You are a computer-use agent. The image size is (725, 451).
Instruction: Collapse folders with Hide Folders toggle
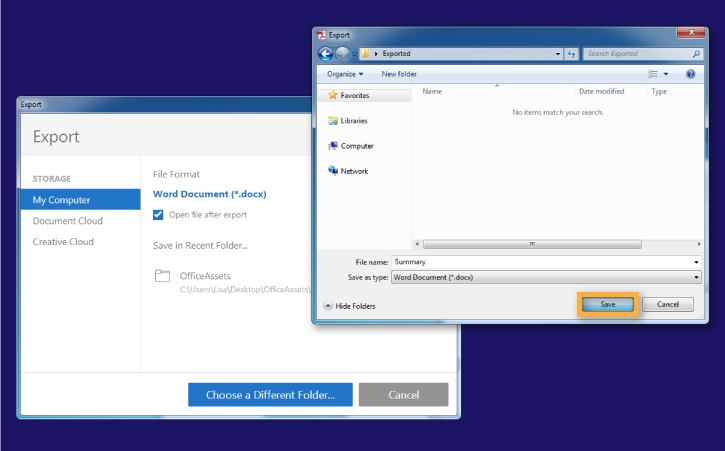click(x=350, y=306)
